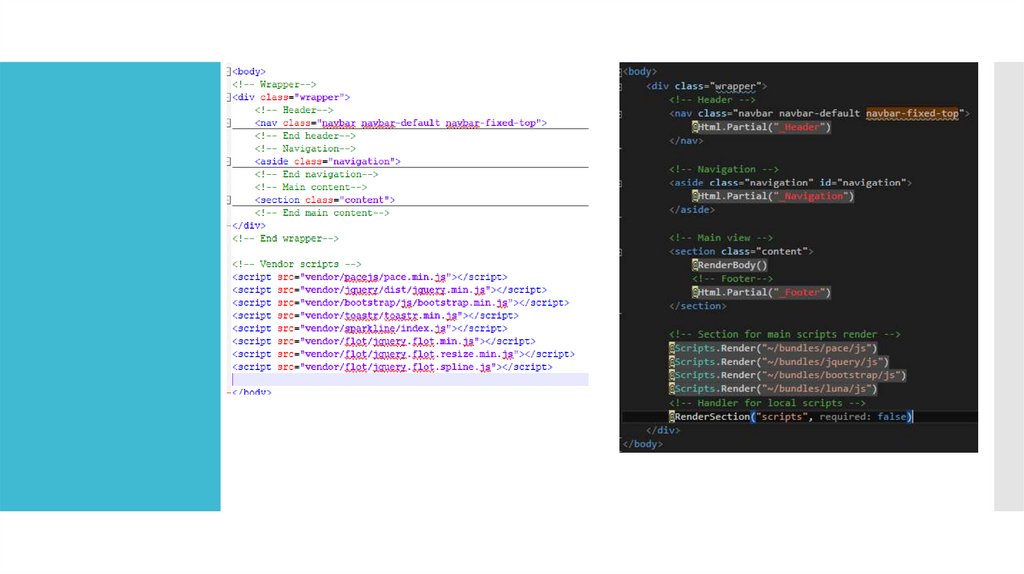Click the bootstrap.min.js script line
The height and width of the screenshot is (574, 1024).
coord(400,302)
